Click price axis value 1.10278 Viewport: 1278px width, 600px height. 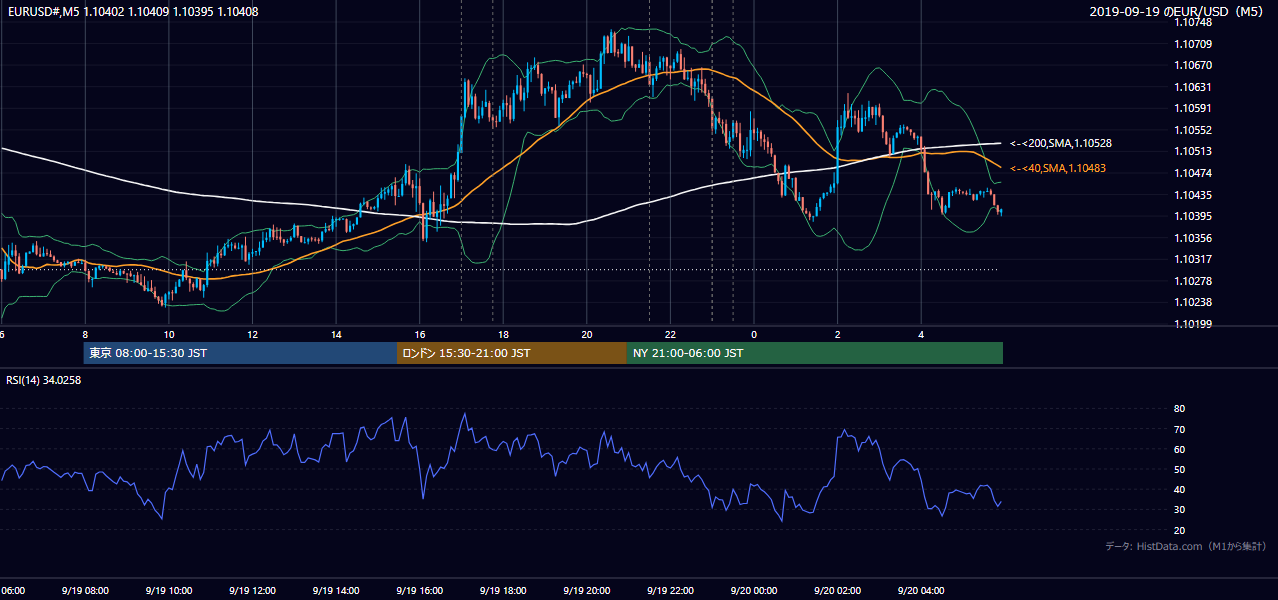click(x=1192, y=281)
